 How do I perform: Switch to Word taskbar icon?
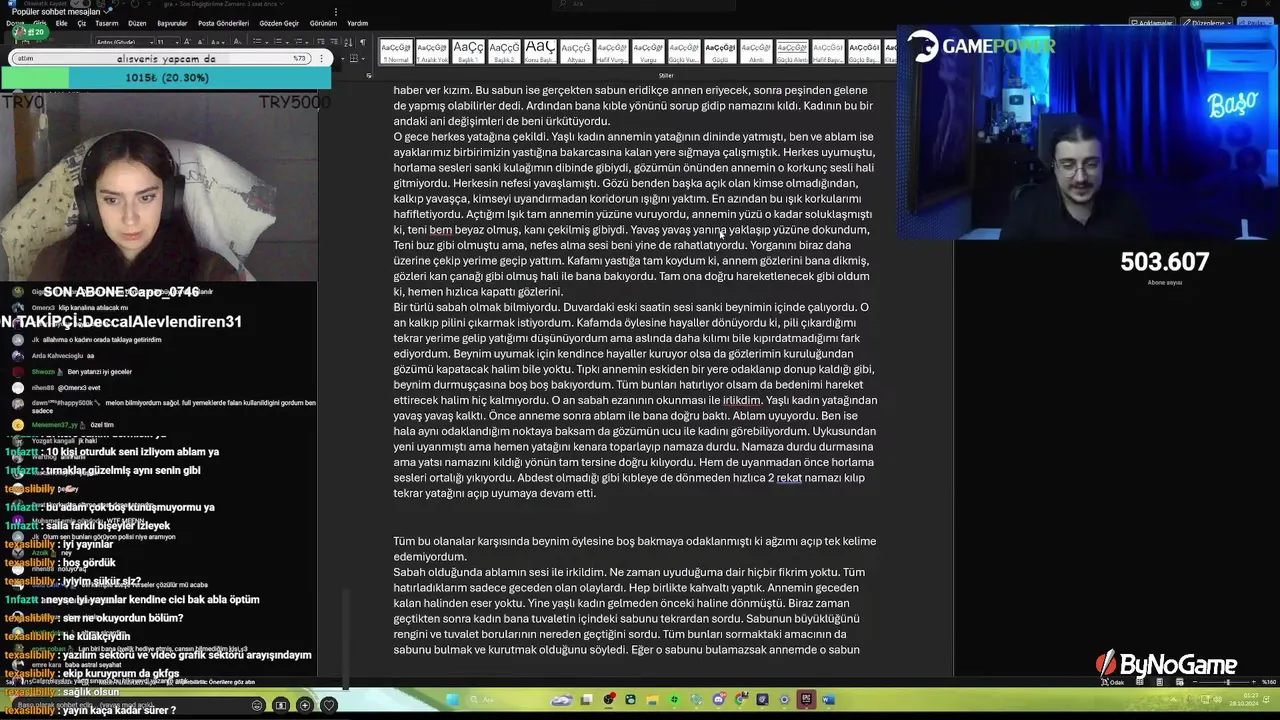pyautogui.click(x=828, y=699)
